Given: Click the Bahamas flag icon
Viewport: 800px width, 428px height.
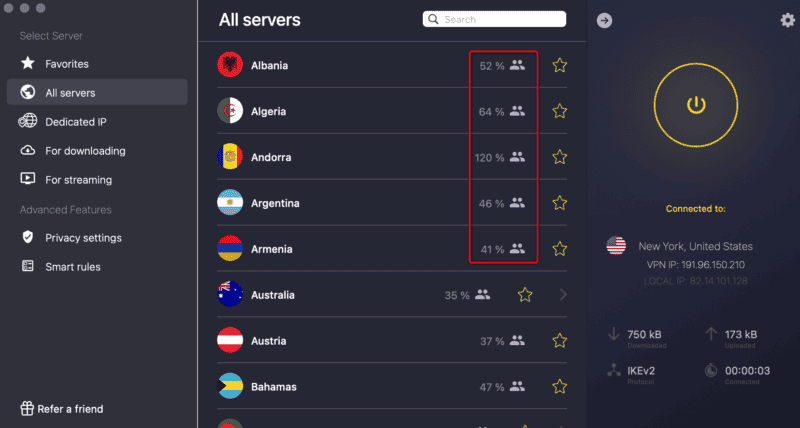Looking at the screenshot, I should (230, 386).
